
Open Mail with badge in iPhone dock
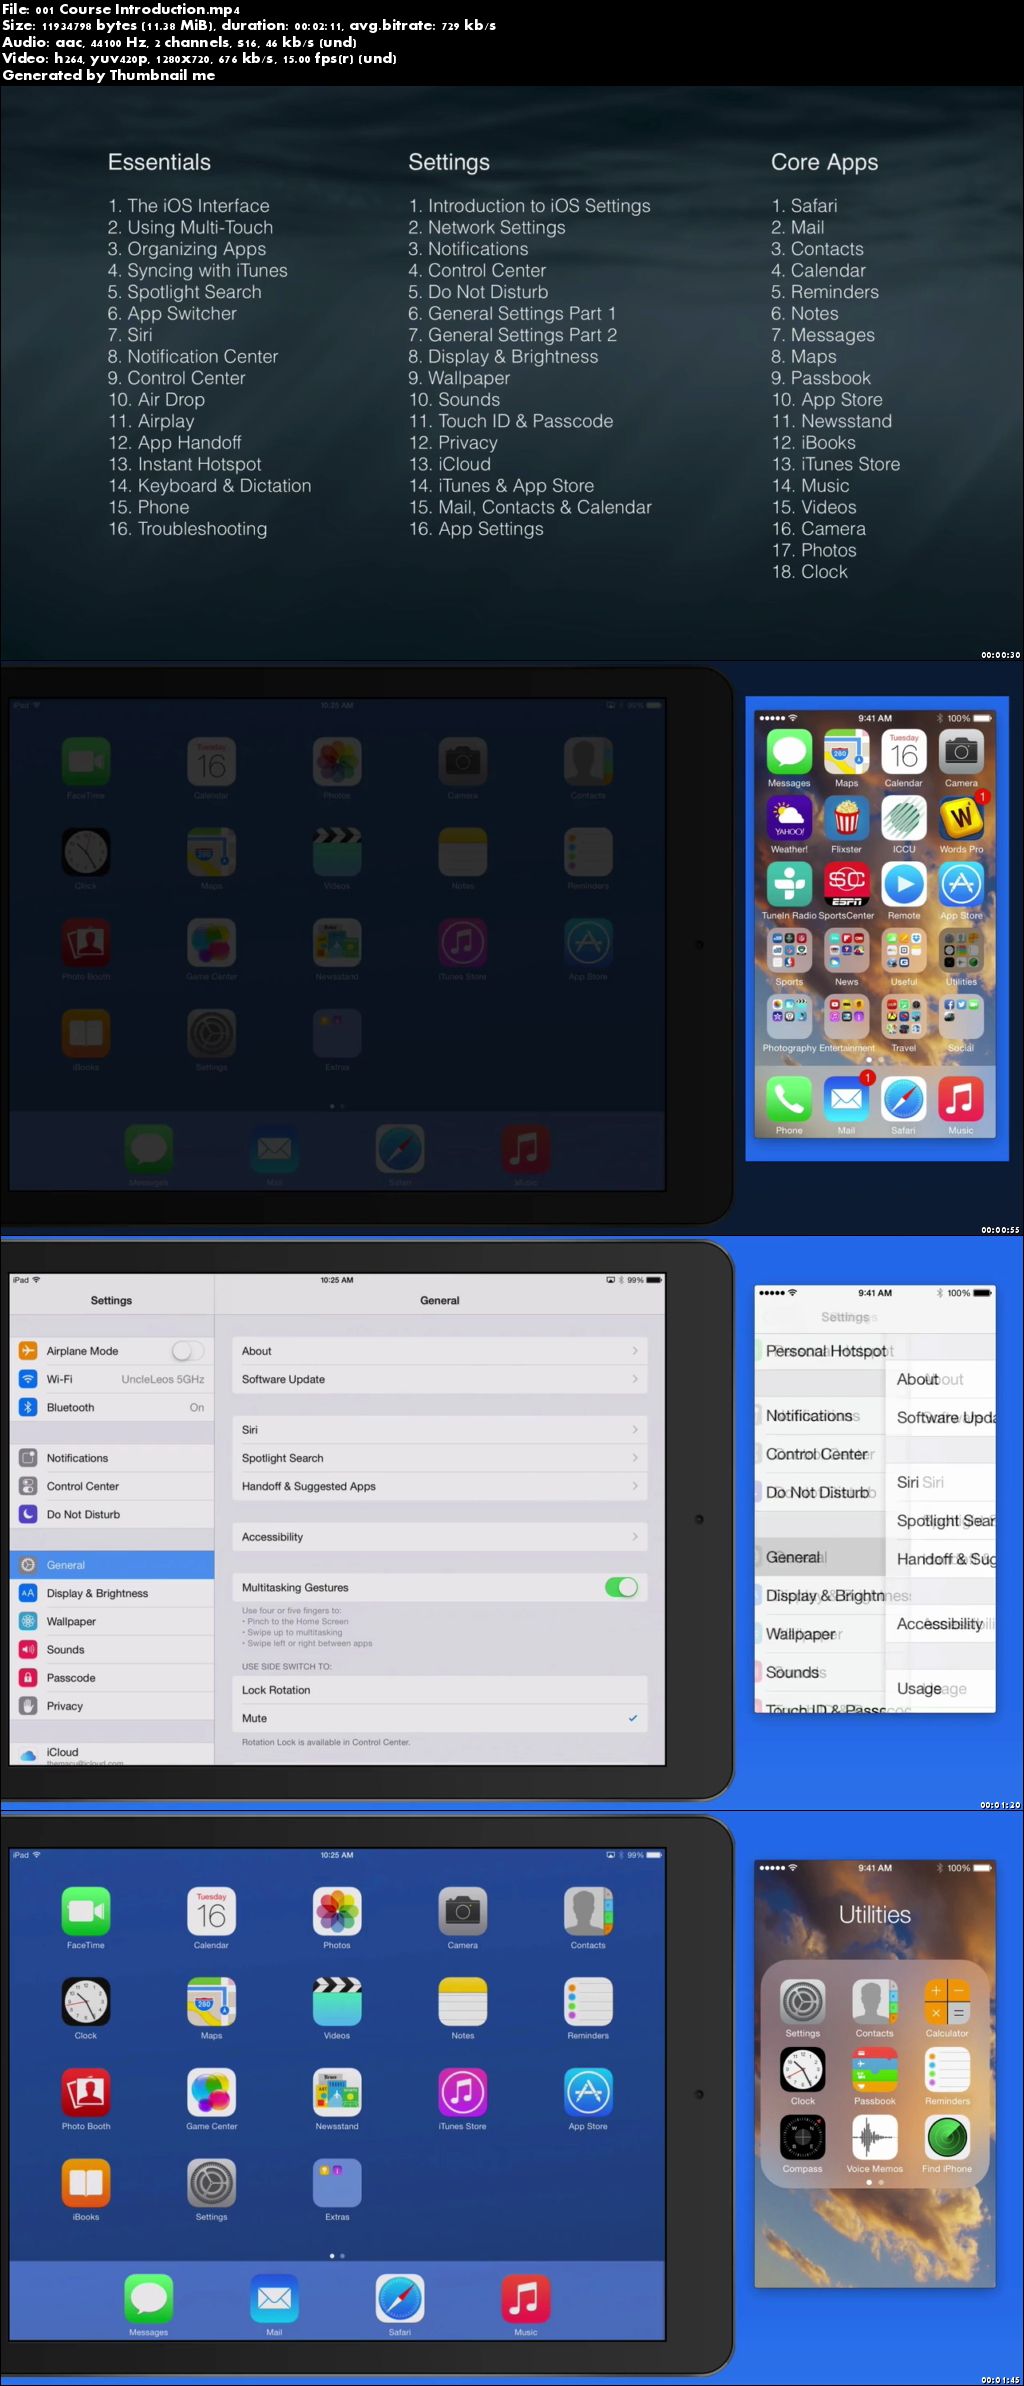[x=848, y=1098]
